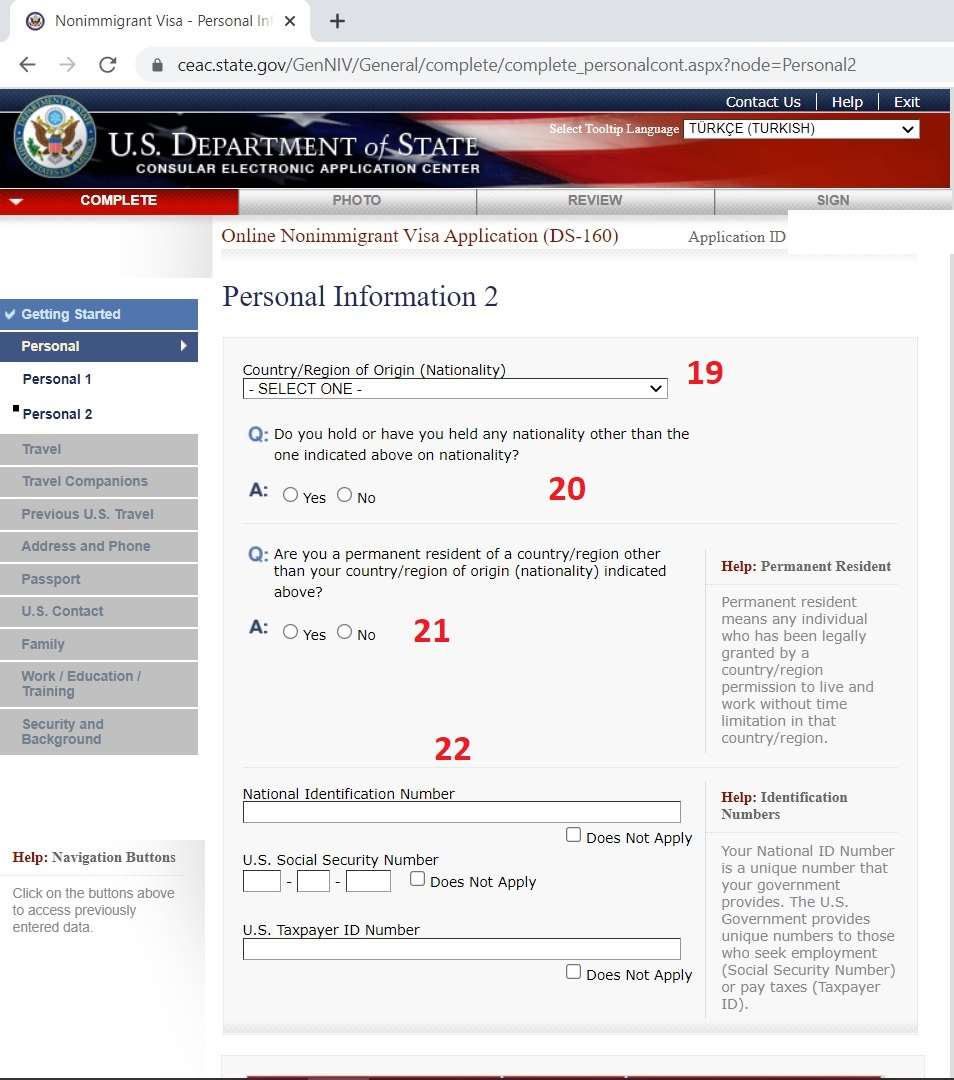Open Getting Started in the sidebar
954x1080 pixels.
[x=99, y=314]
